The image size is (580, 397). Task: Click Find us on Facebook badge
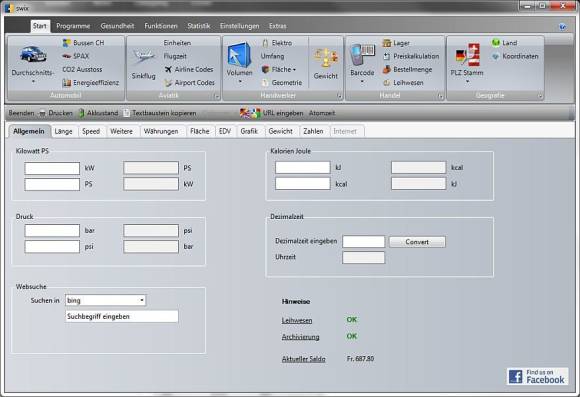coord(537,376)
